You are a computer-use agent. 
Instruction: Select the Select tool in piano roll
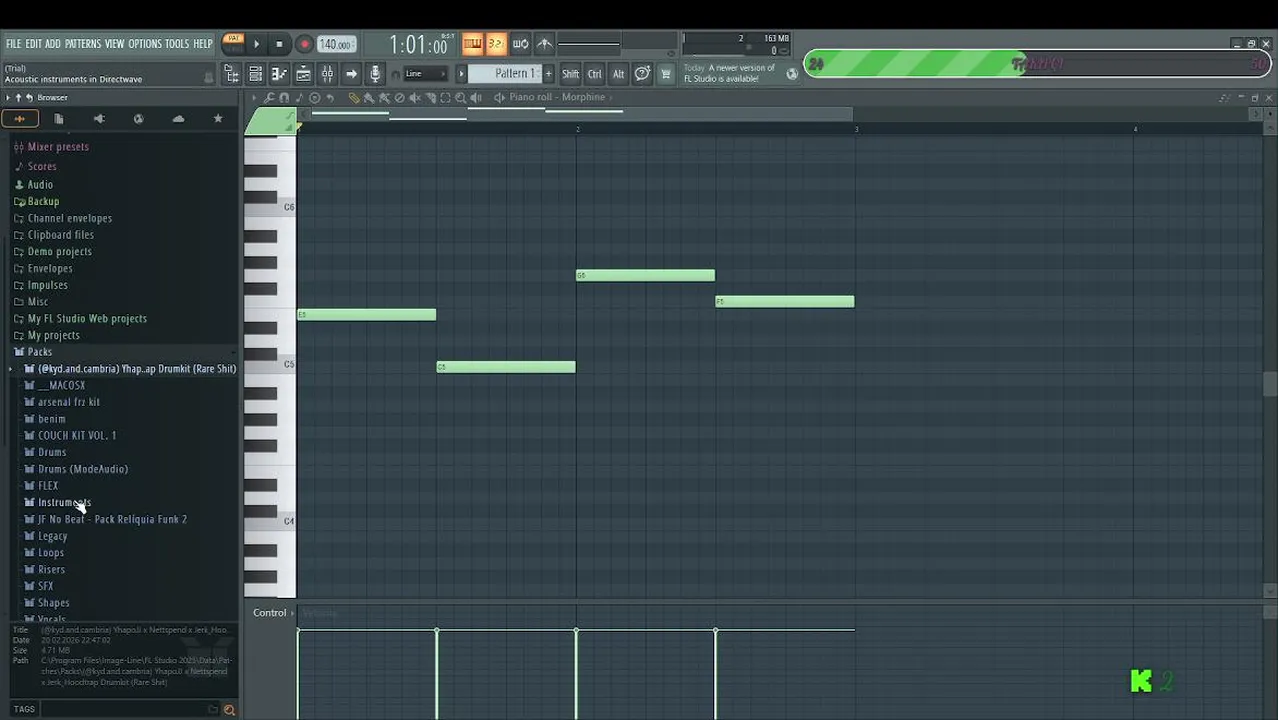(x=445, y=98)
